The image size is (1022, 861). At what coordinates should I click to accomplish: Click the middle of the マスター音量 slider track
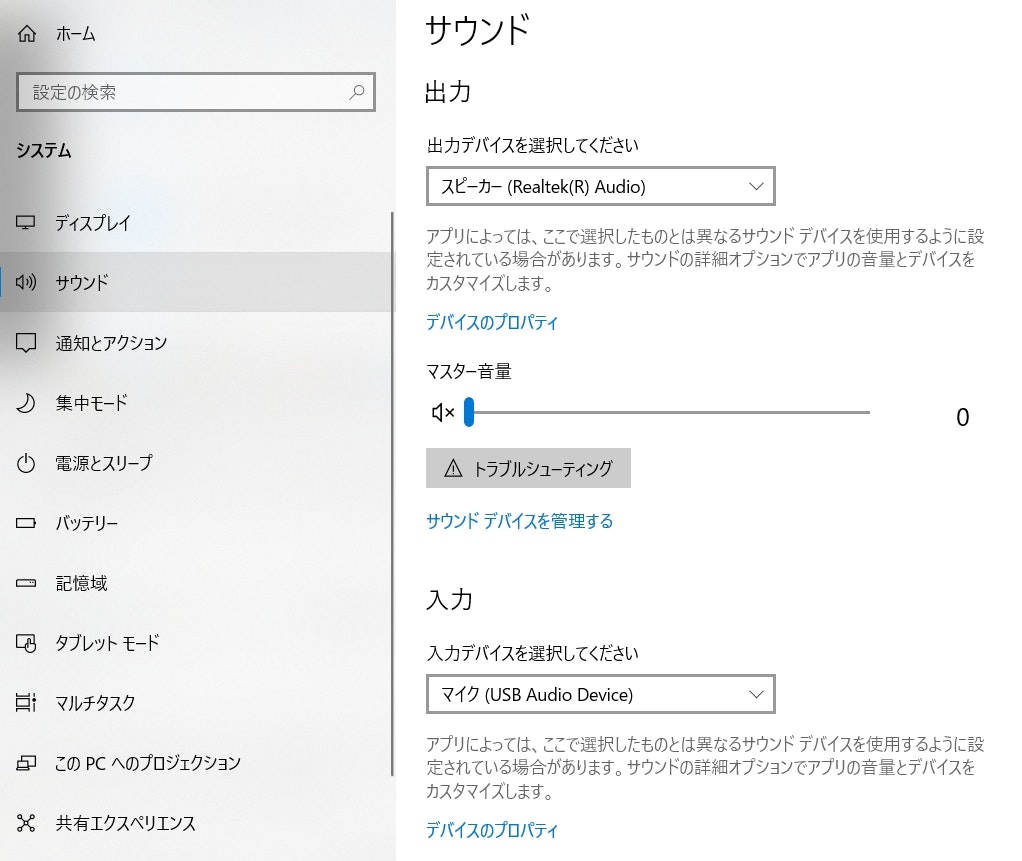[x=667, y=412]
